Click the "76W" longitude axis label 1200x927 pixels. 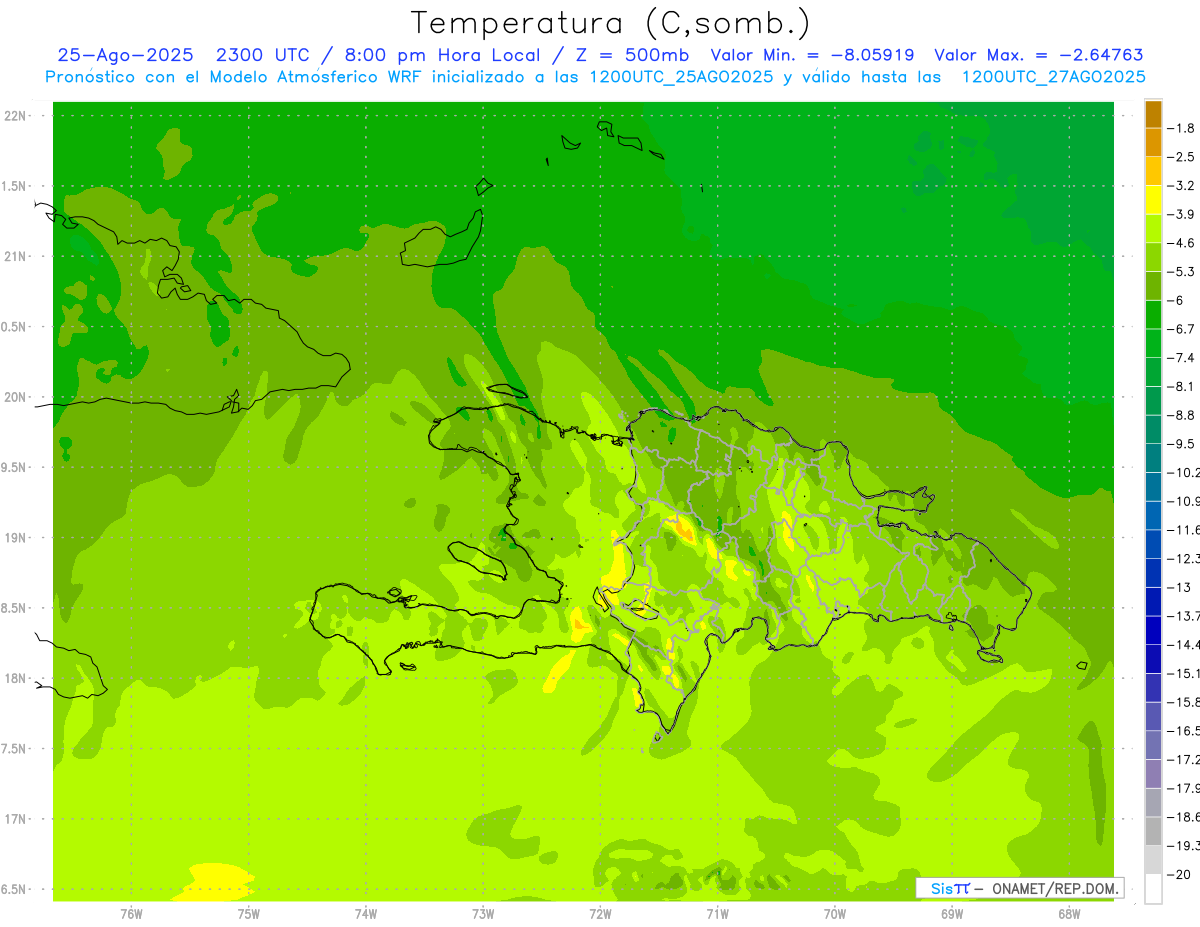coord(131,914)
